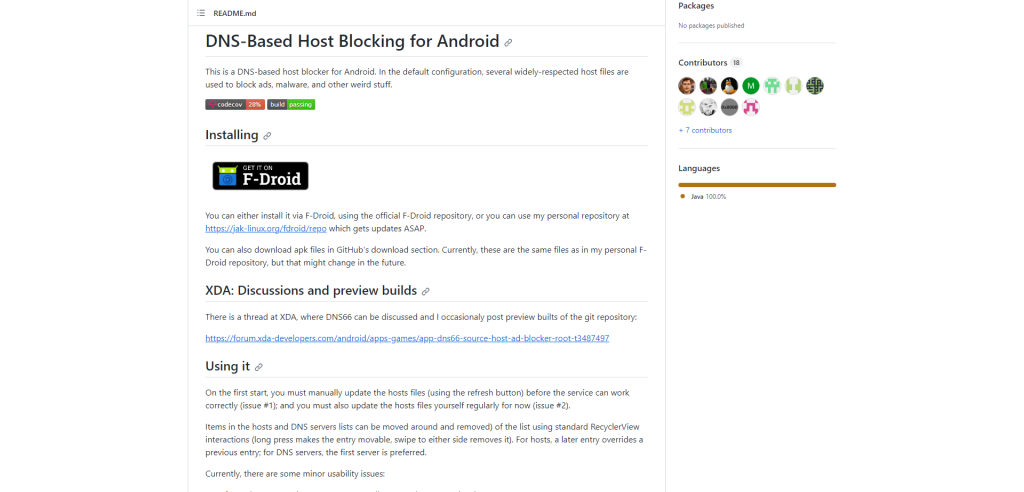Open the README table of contents icon
This screenshot has height=492, width=1024.
point(201,13)
